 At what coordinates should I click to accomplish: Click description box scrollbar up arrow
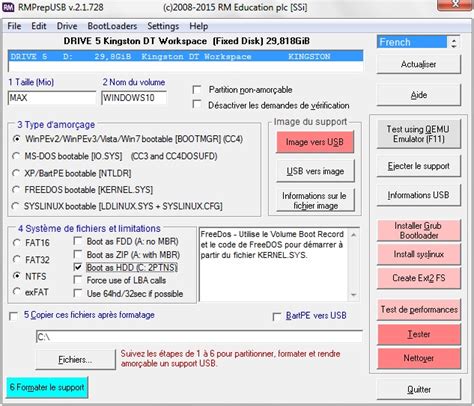[353, 235]
